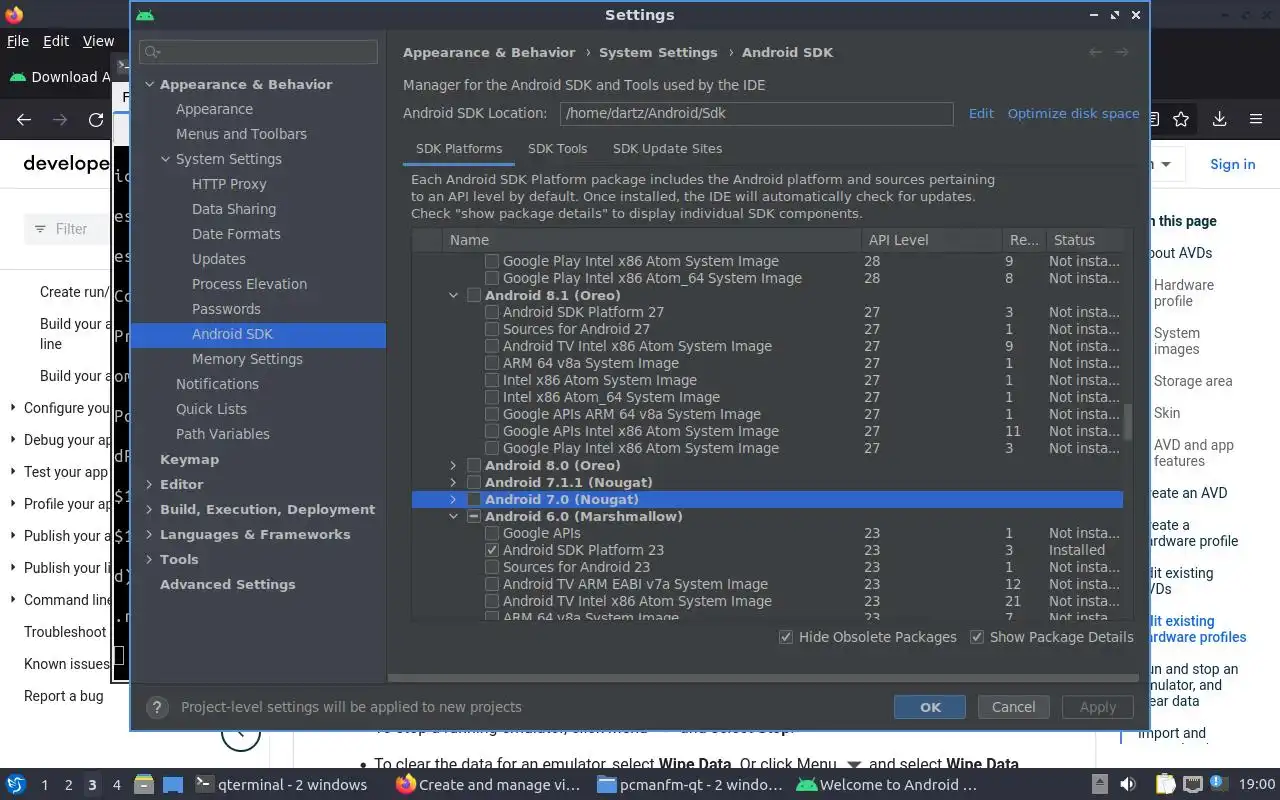Expand Editor settings section

(149, 484)
